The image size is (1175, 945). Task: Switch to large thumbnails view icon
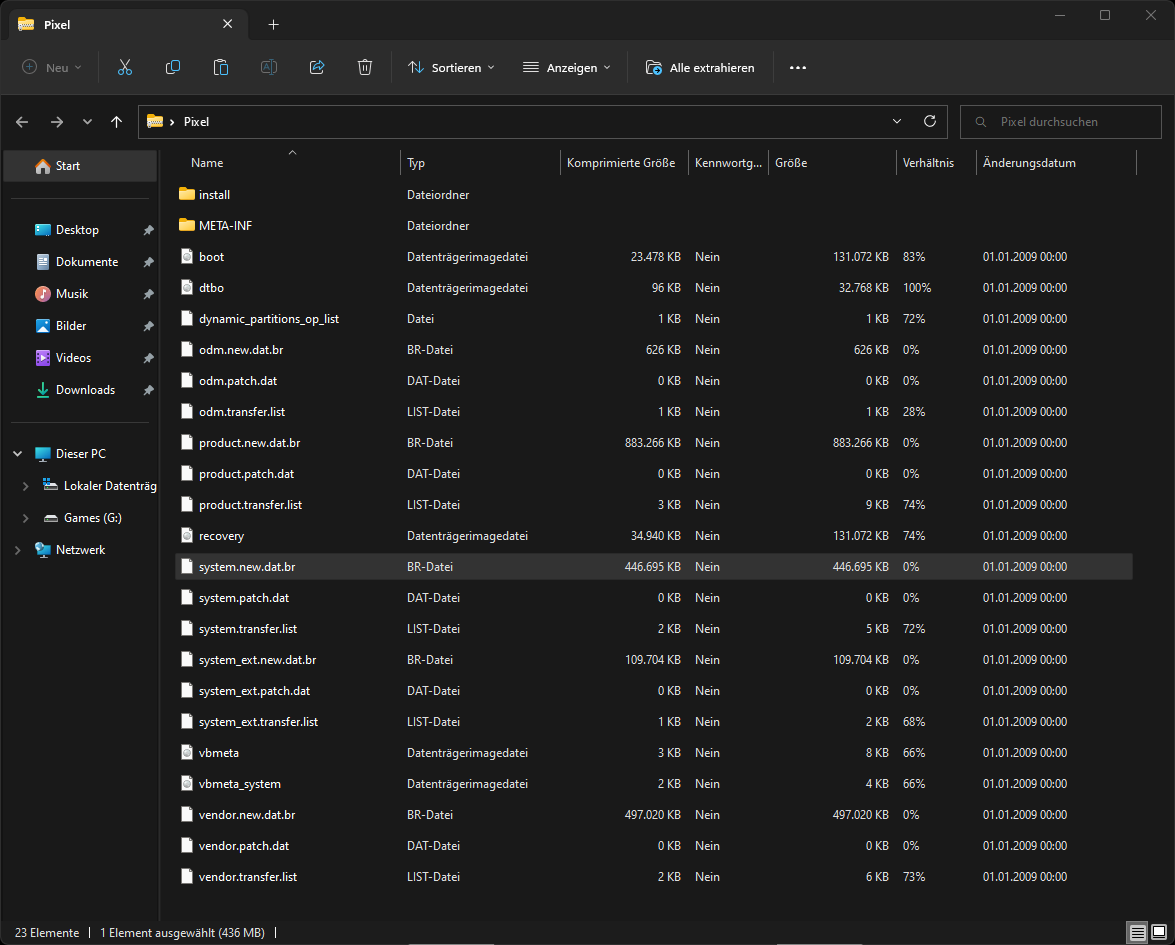pos(1158,932)
